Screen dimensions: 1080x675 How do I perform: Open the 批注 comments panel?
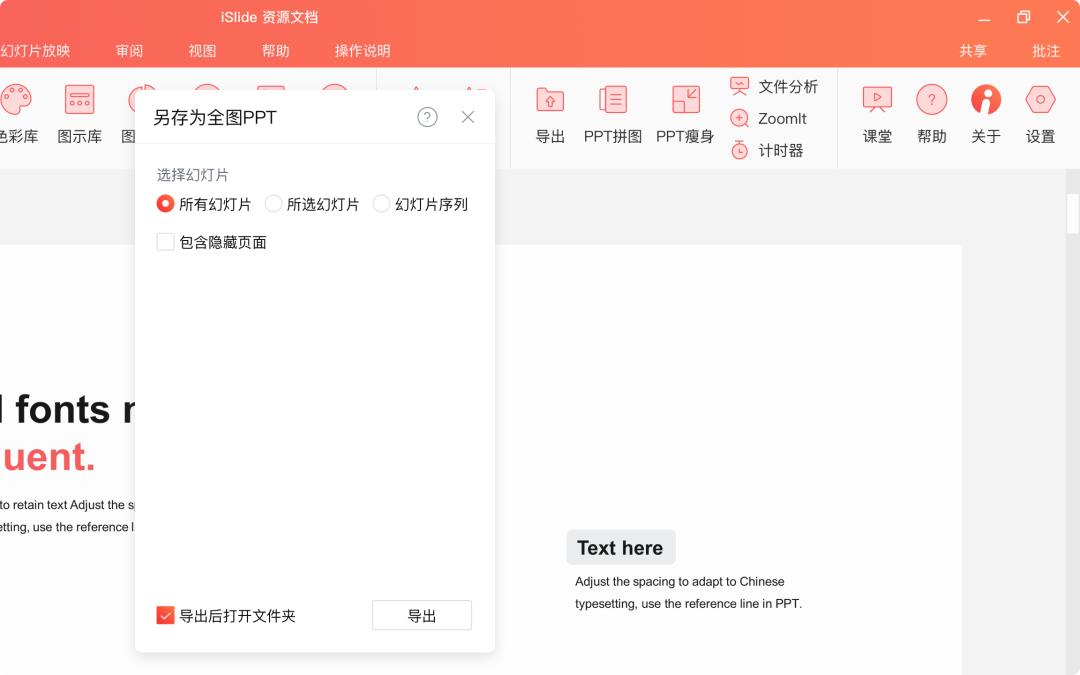pos(1045,50)
